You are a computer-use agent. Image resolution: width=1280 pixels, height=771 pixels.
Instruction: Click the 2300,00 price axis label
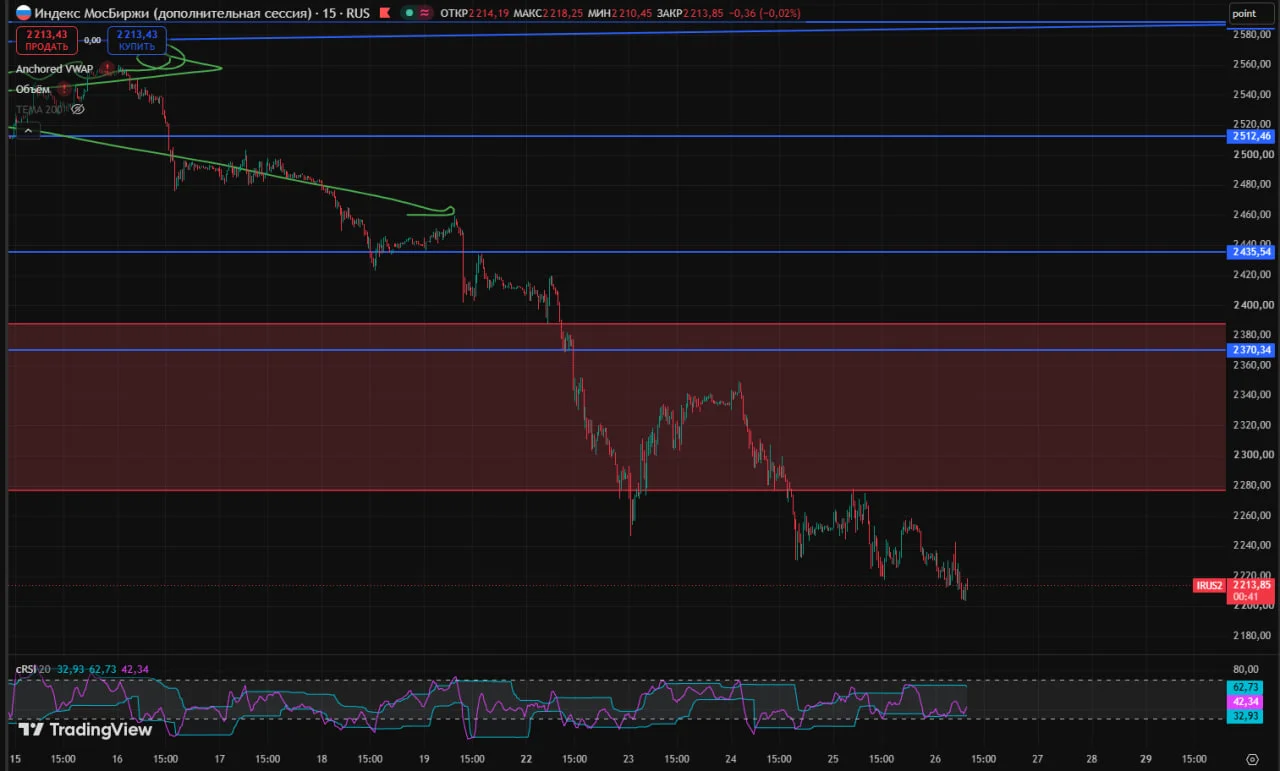coord(1253,455)
